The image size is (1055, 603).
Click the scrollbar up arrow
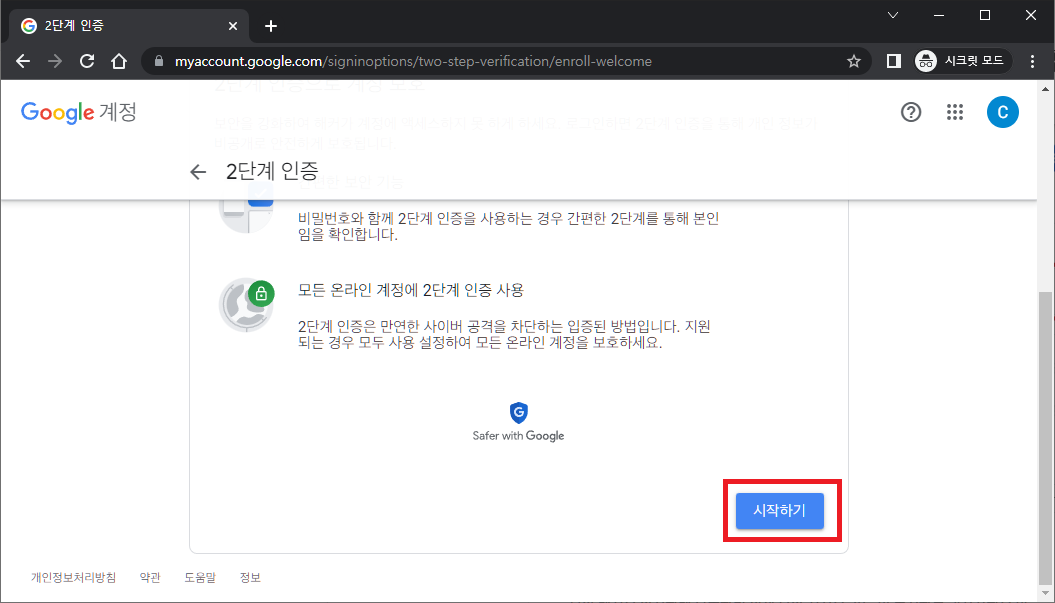tap(1046, 88)
